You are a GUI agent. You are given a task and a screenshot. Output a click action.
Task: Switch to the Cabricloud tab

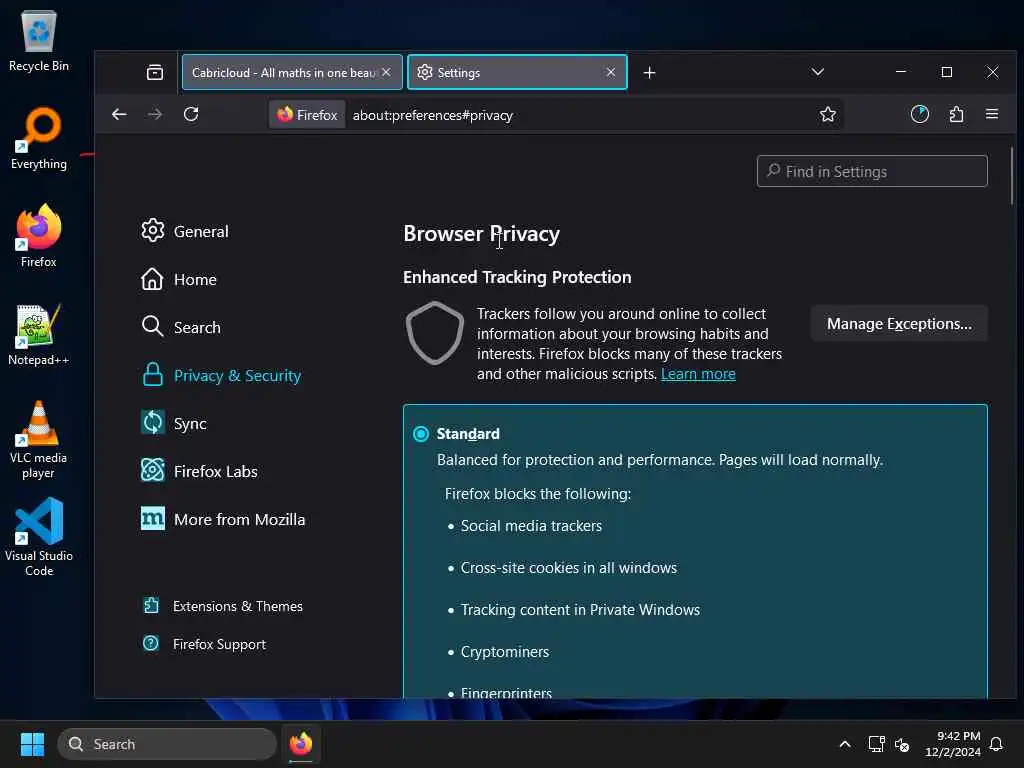[x=292, y=72]
